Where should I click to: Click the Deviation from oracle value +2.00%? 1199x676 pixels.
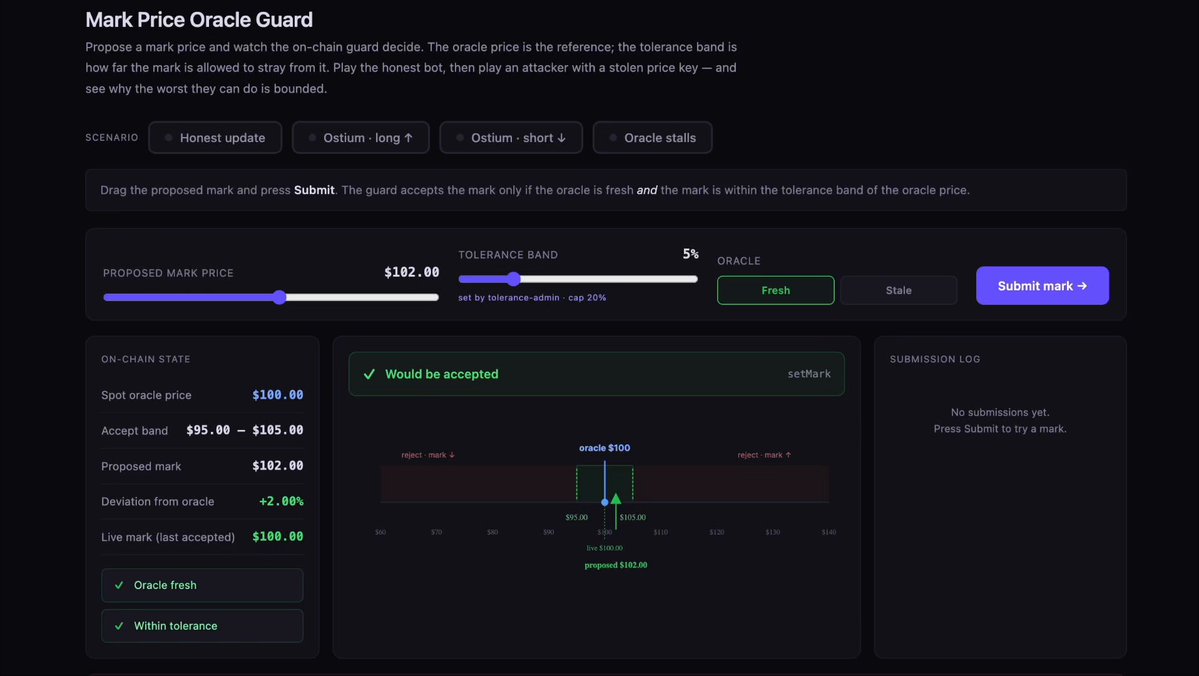click(281, 501)
